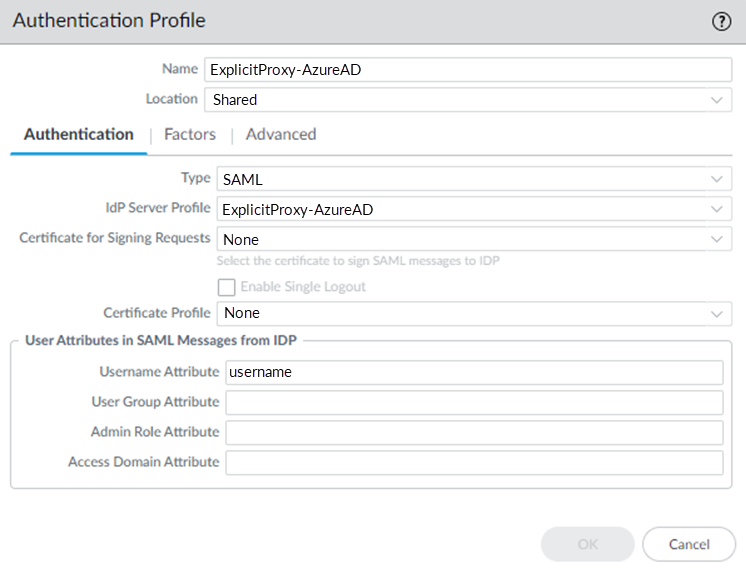
Task: Click the Access Domain Attribute field
Action: pyautogui.click(x=474, y=462)
